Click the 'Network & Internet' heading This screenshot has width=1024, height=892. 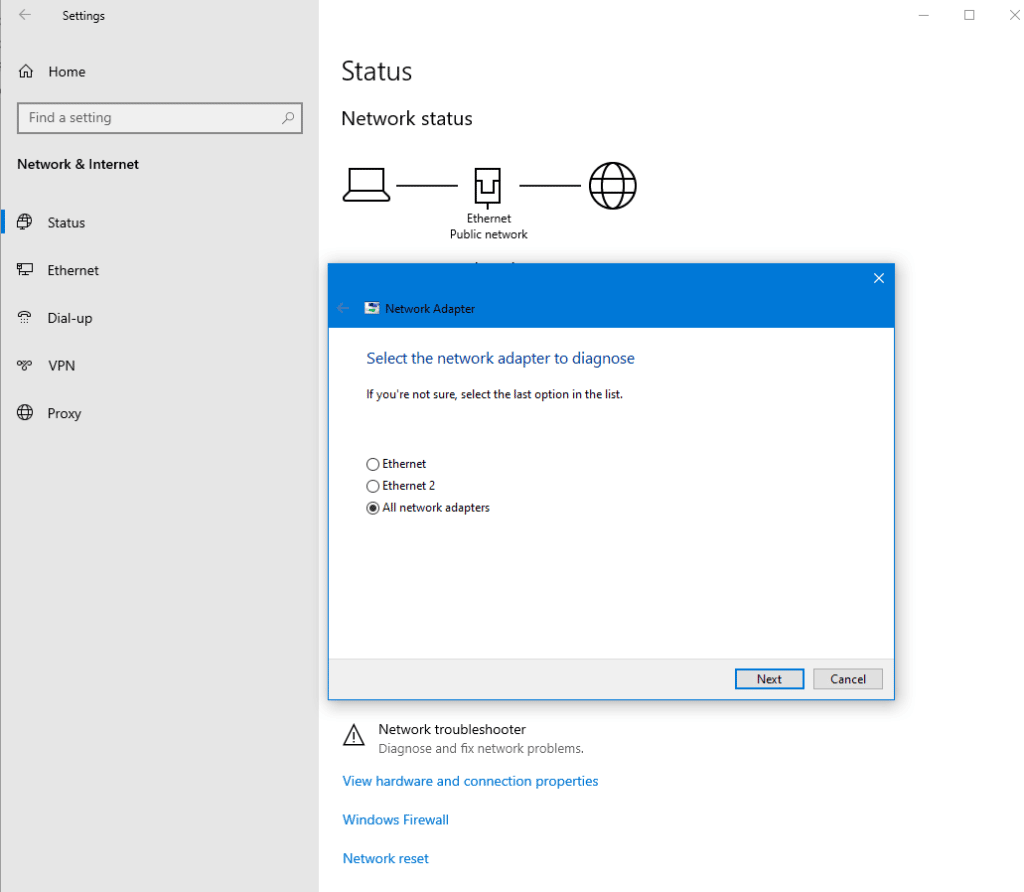click(78, 164)
